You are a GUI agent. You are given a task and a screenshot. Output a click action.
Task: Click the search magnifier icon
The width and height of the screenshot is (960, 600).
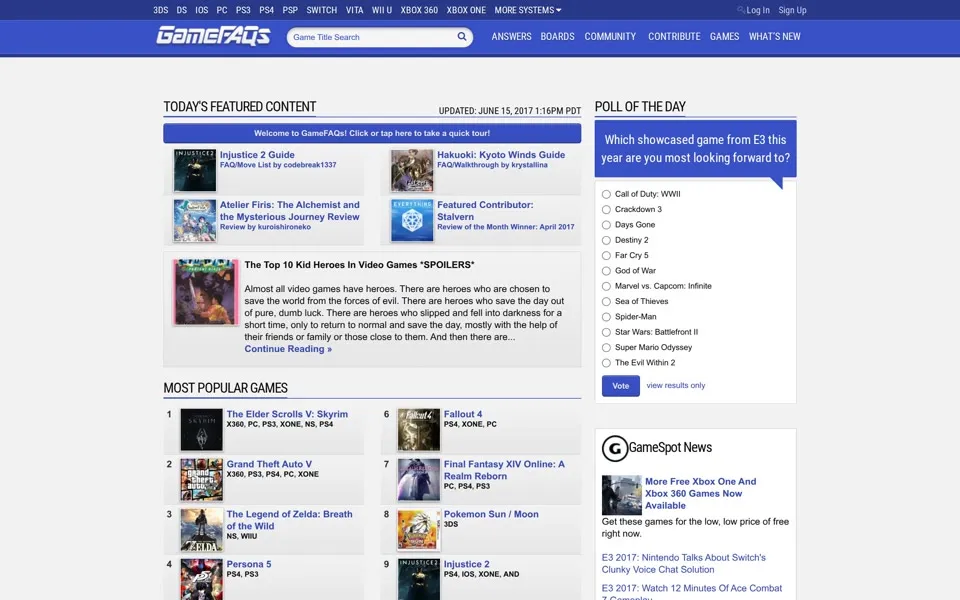(x=462, y=37)
